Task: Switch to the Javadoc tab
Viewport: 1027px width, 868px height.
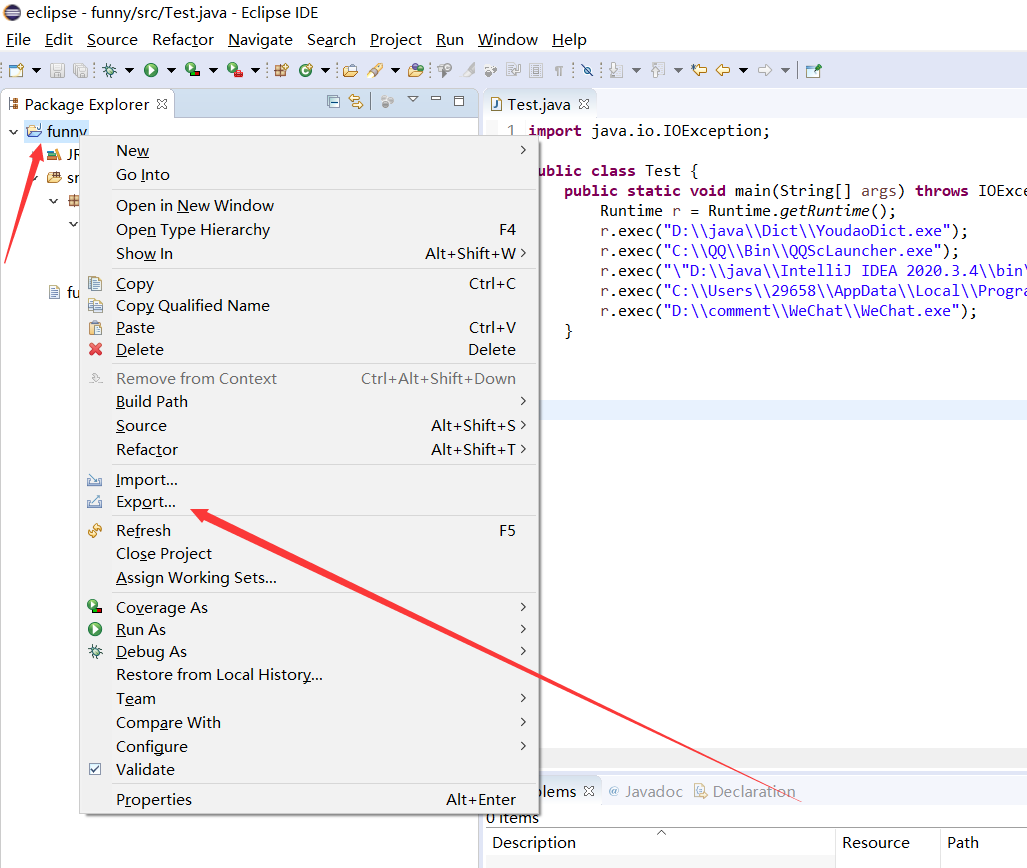Action: click(646, 792)
